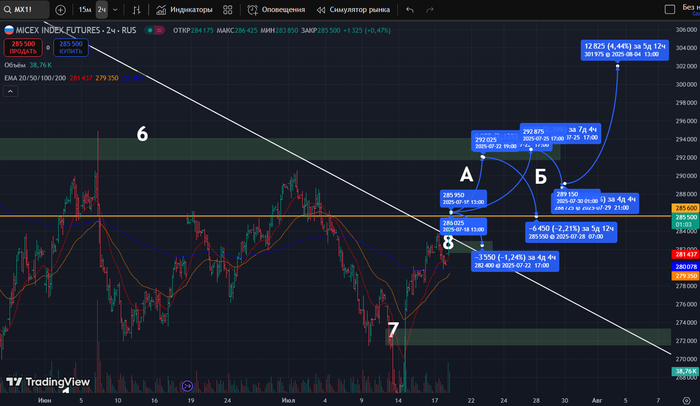Switch to the 15м timeframe
The height and width of the screenshot is (406, 700).
84,9
